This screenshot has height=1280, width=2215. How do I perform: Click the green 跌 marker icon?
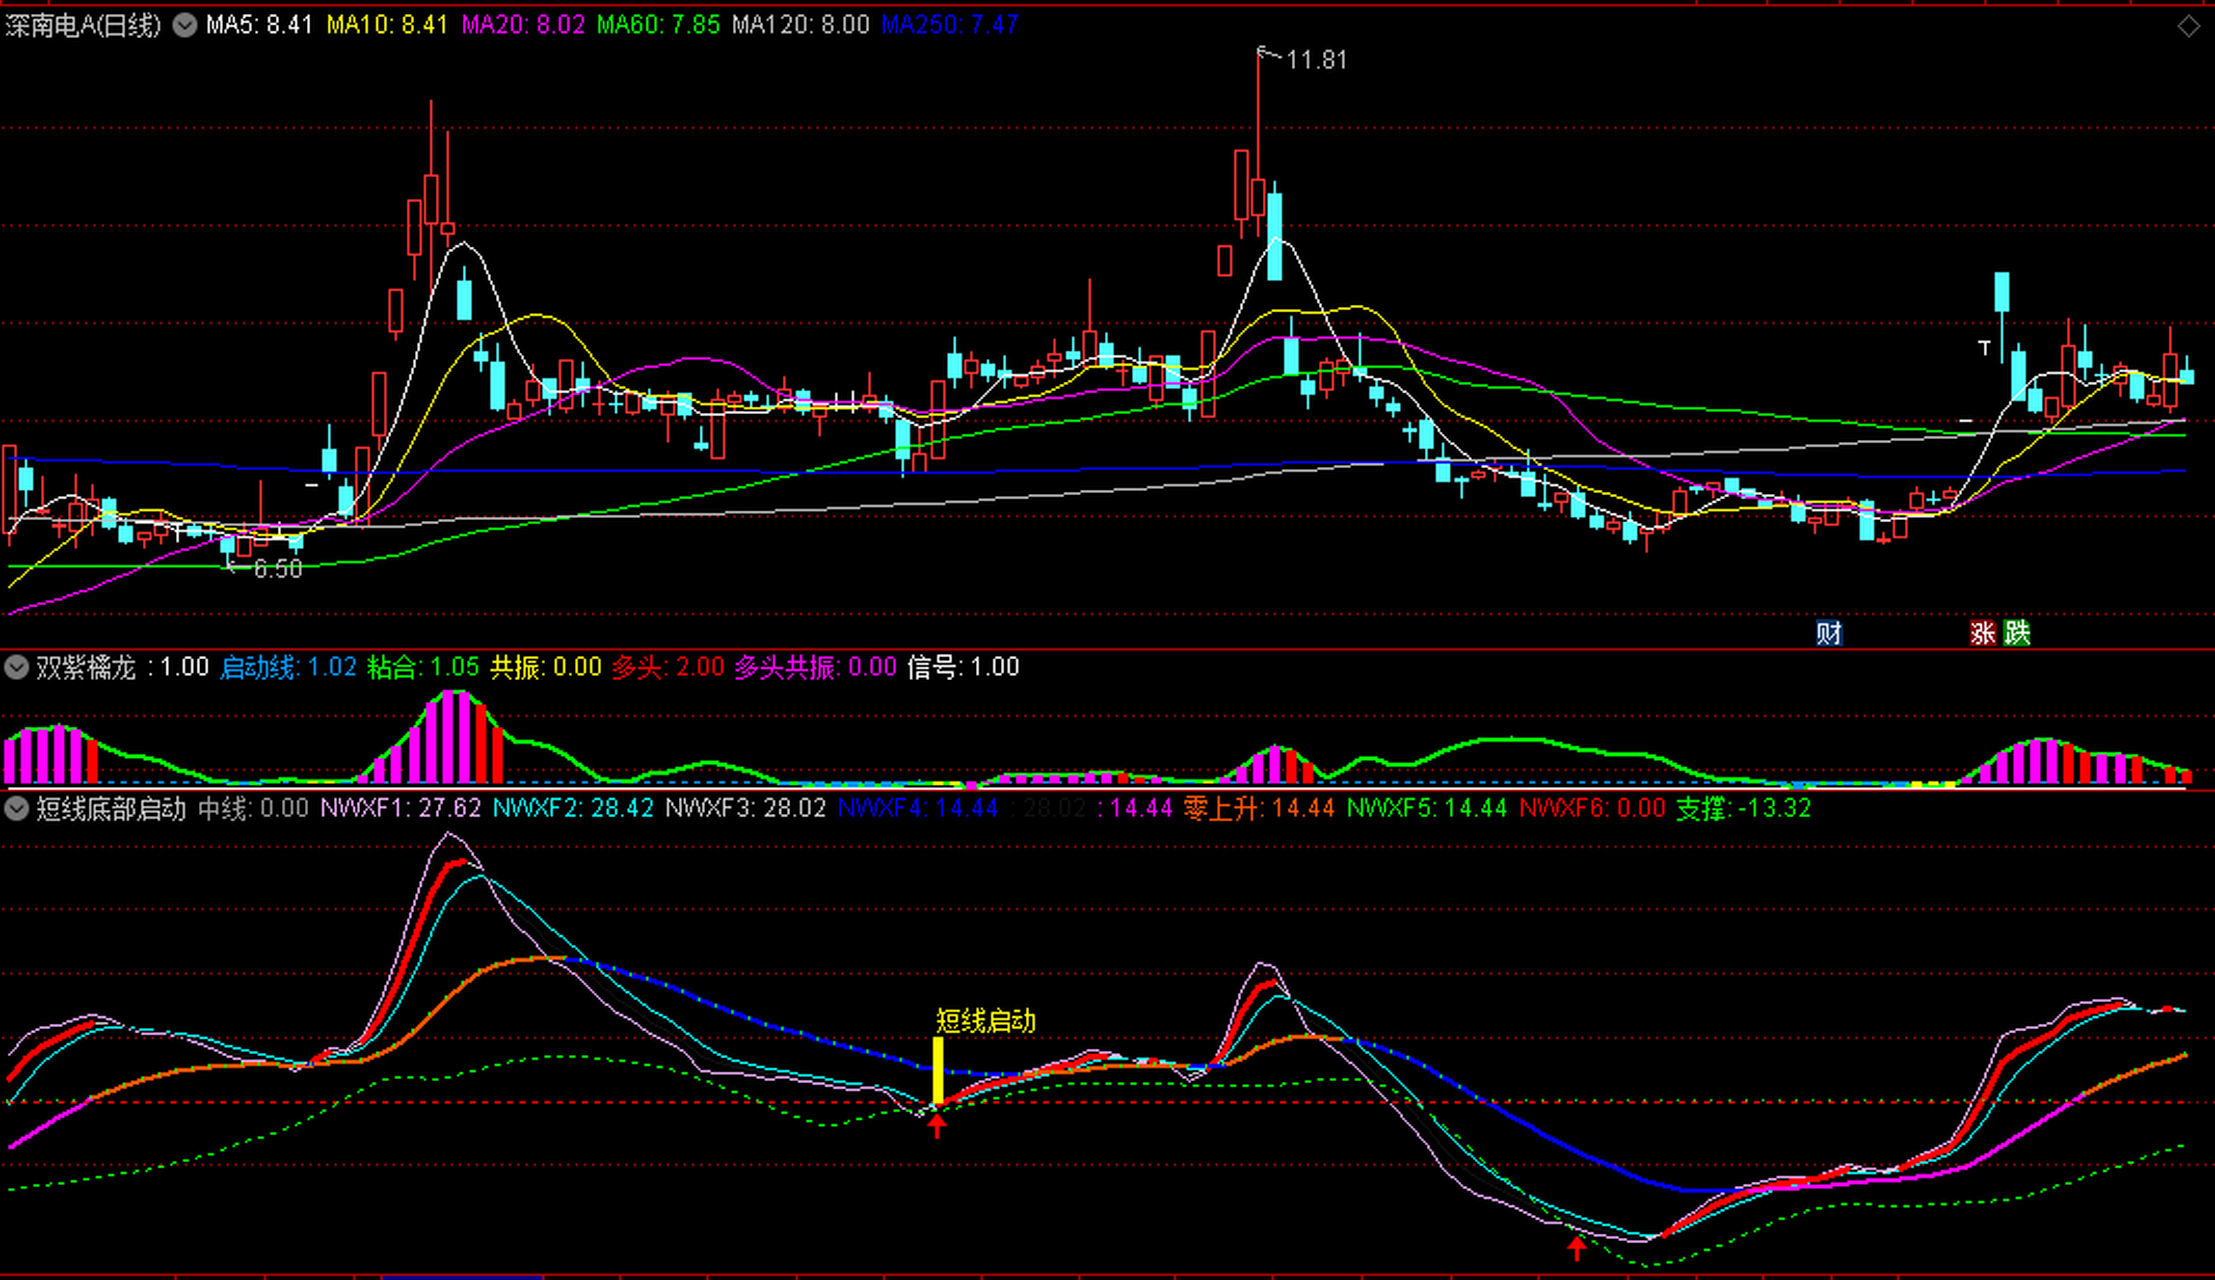coord(2017,633)
